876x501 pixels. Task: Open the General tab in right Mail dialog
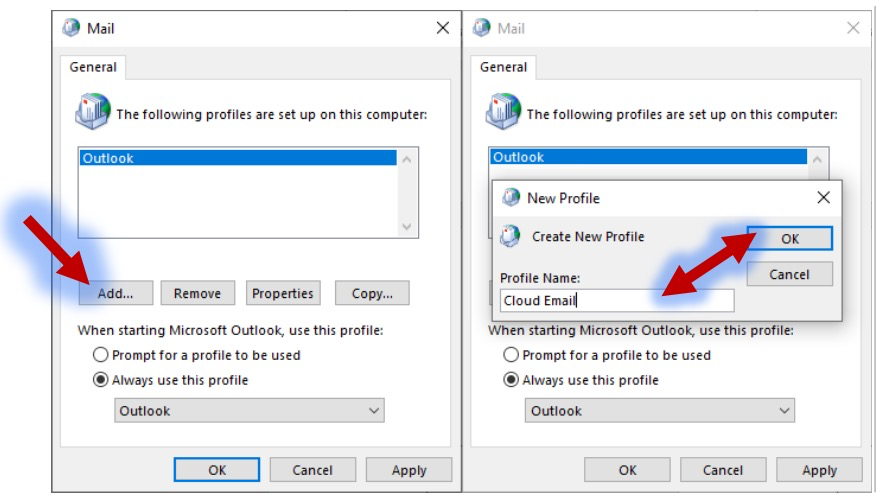(503, 67)
